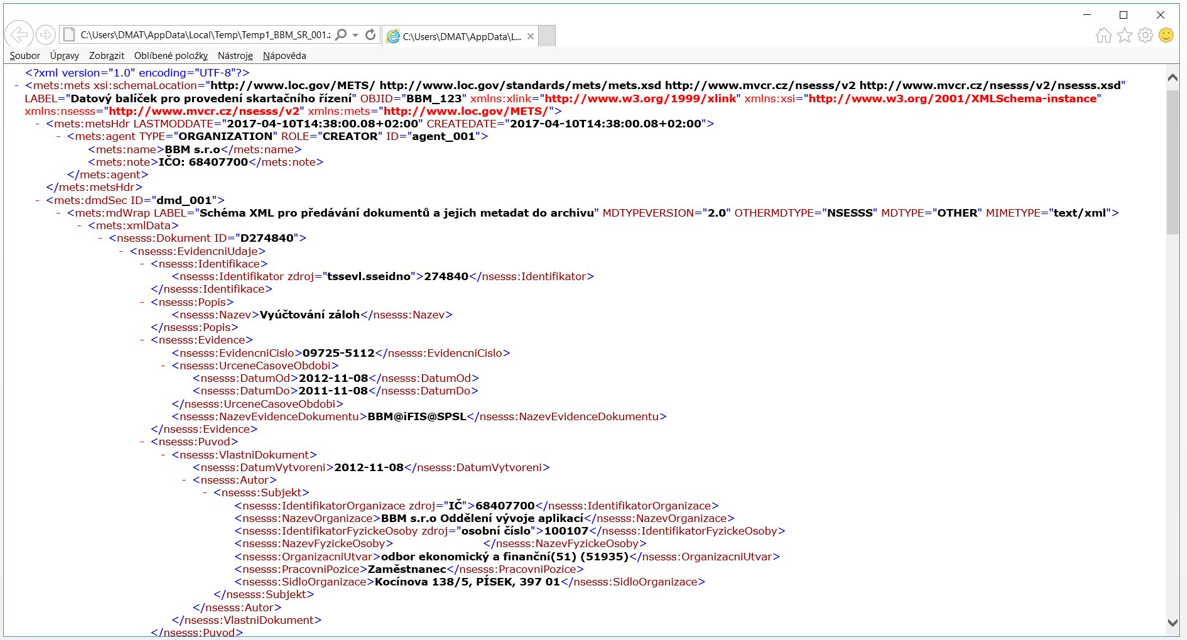Collapse the nsesss:Dokument ID node

pyautogui.click(x=102, y=238)
